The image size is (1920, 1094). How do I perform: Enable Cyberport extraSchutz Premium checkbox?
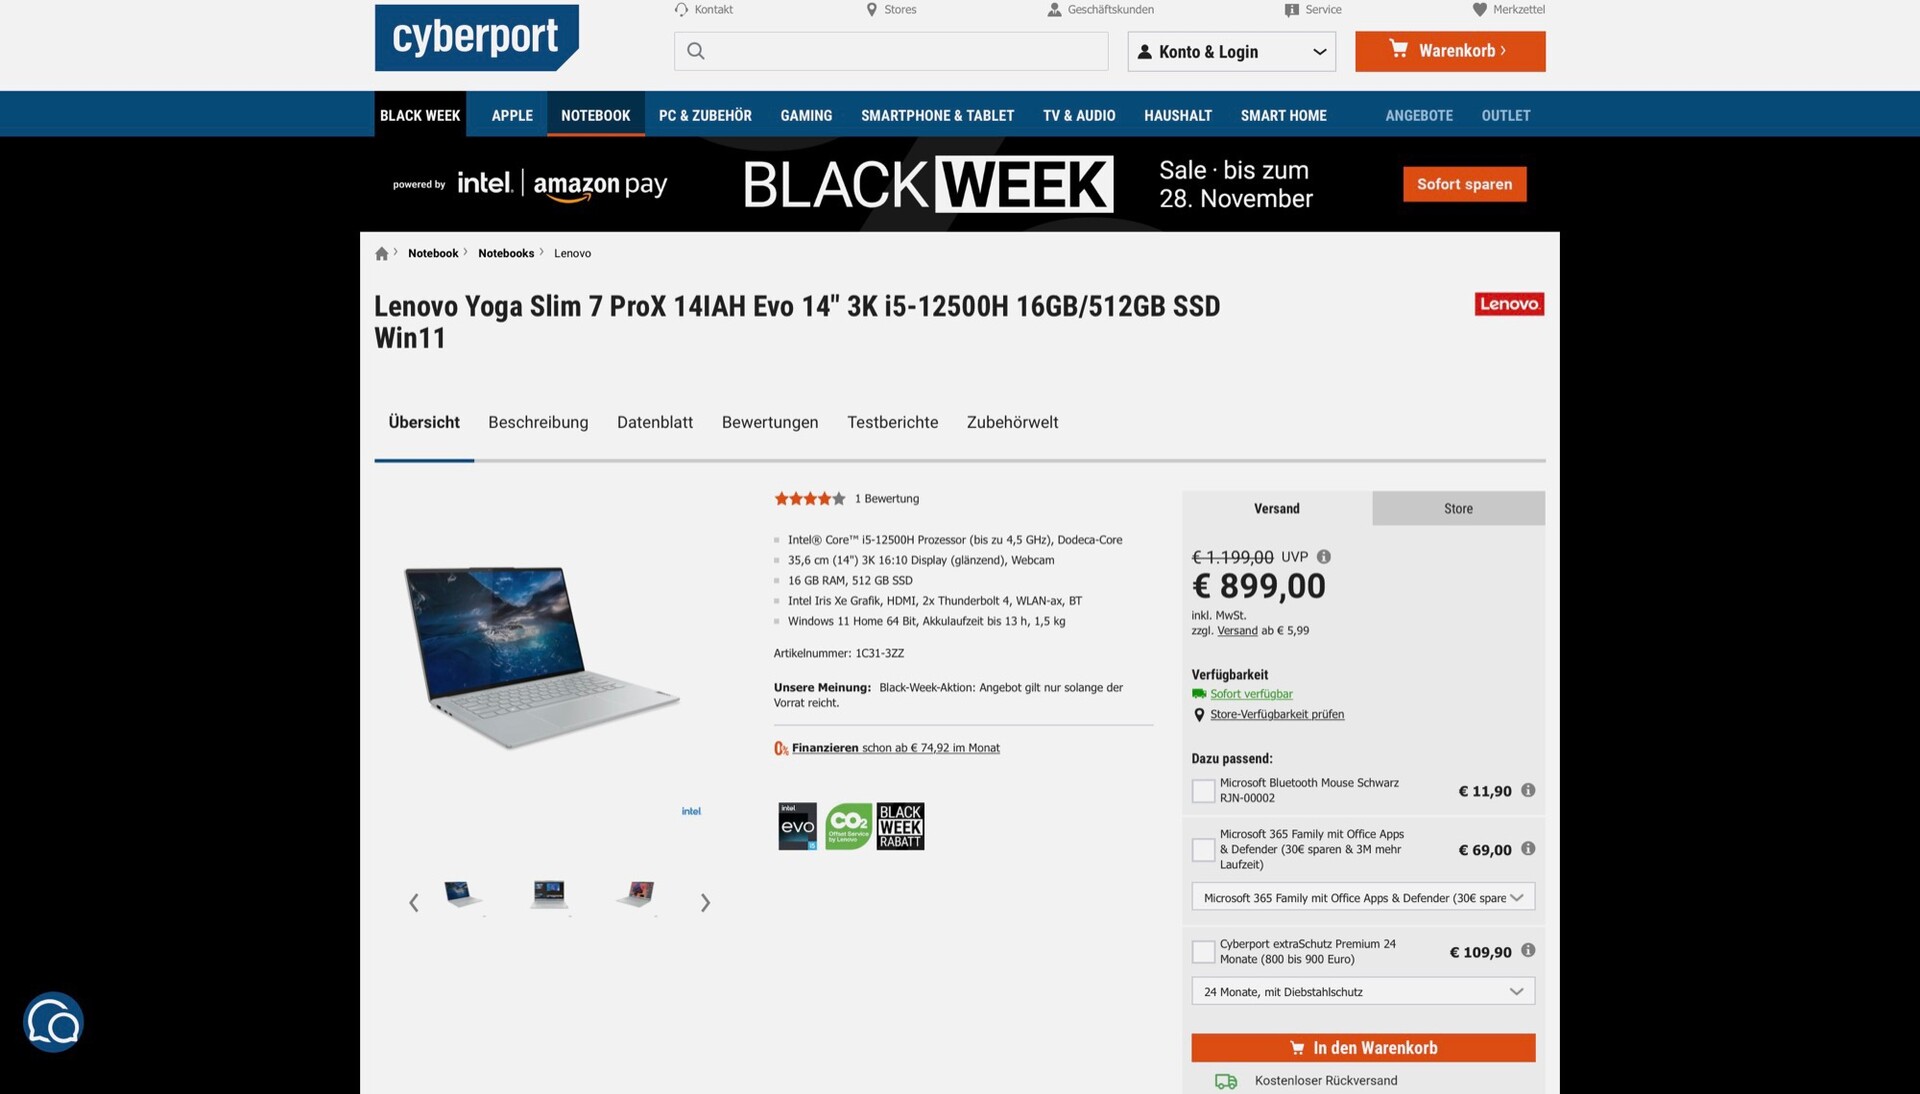(x=1204, y=952)
